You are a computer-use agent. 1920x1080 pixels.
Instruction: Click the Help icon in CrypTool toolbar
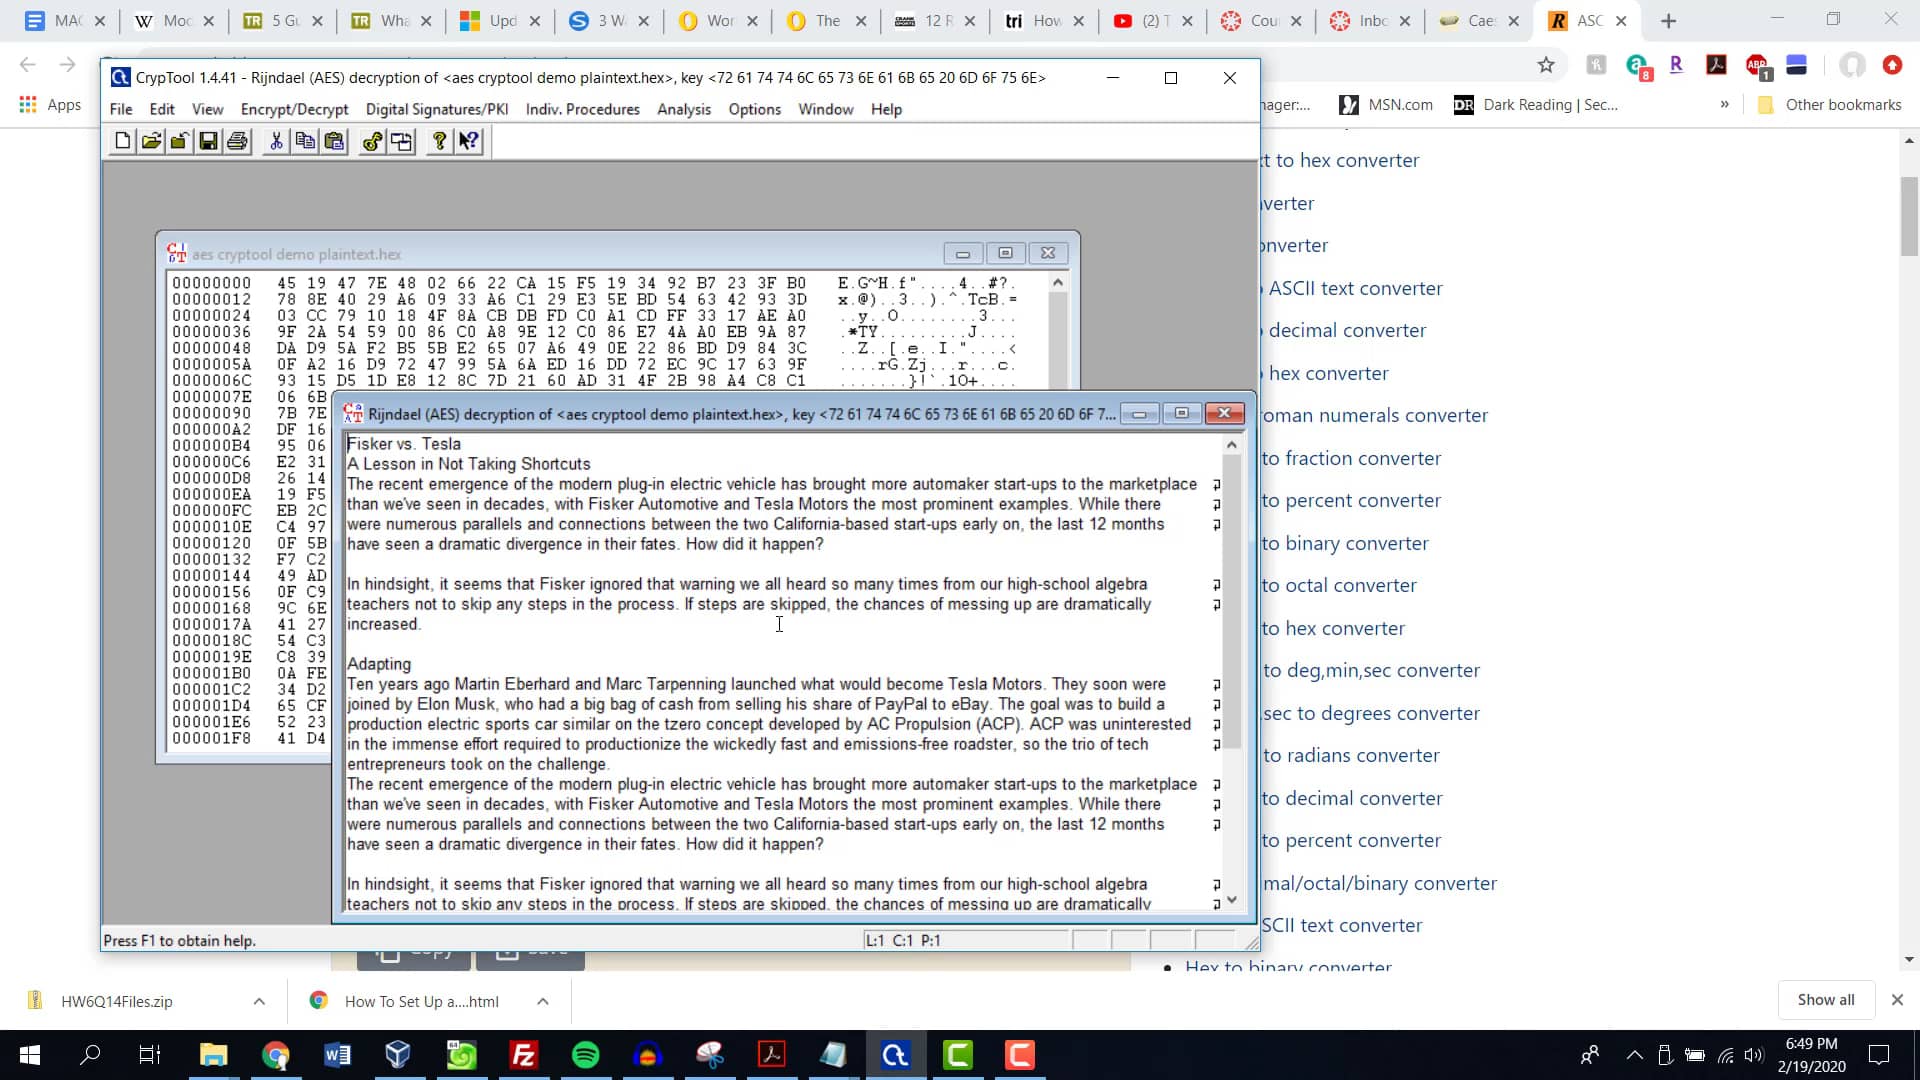pyautogui.click(x=440, y=141)
